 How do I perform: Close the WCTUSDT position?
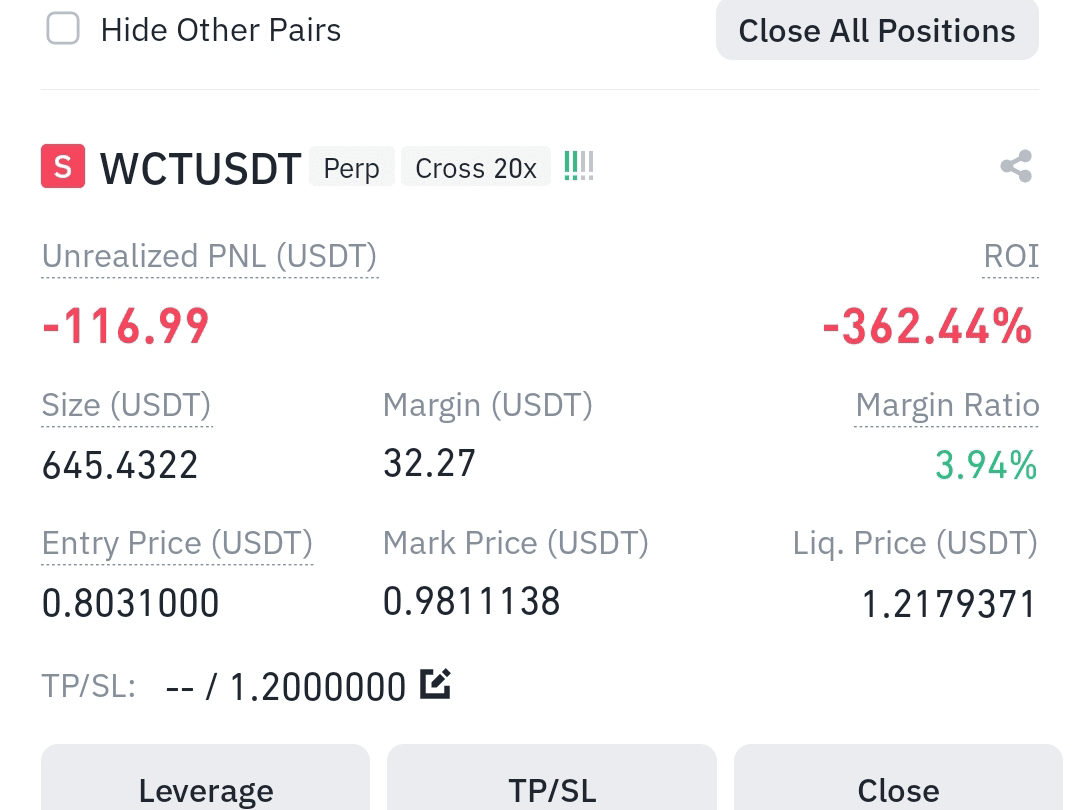click(898, 778)
